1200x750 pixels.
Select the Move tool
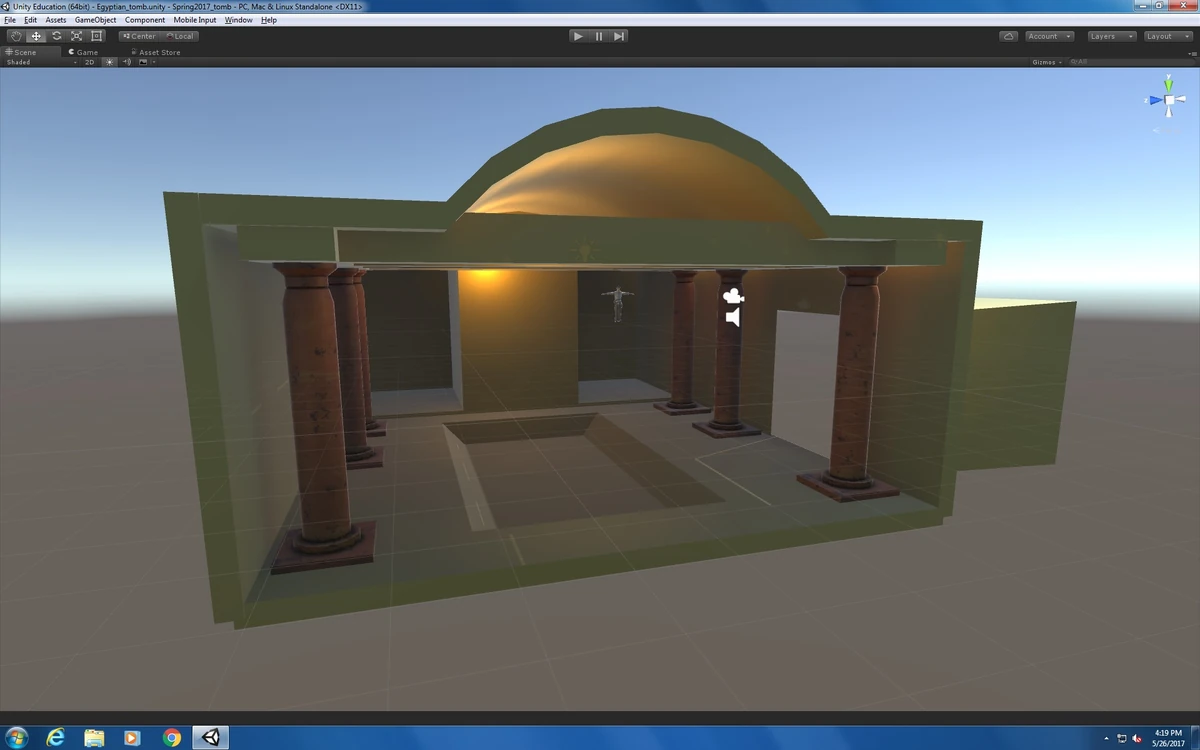click(36, 36)
